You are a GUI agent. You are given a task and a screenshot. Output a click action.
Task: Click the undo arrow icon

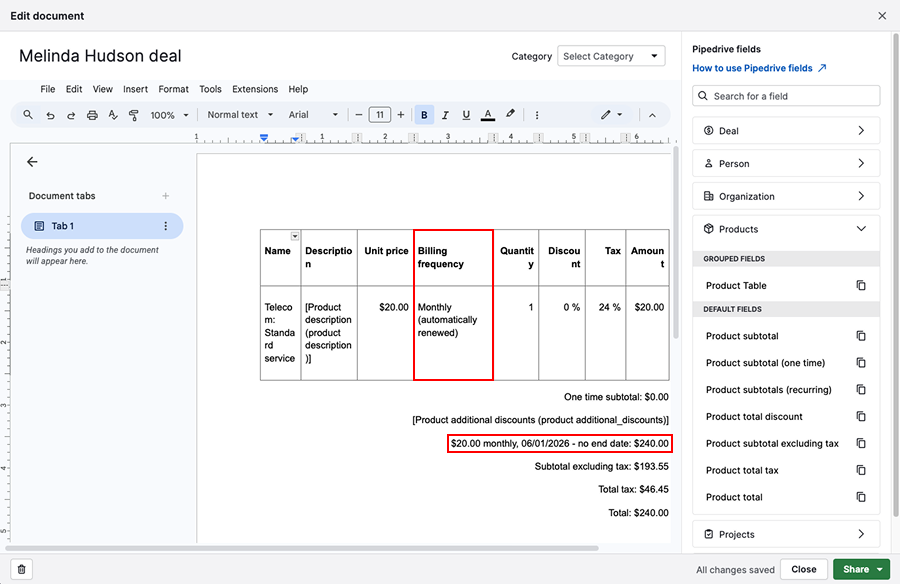coord(50,115)
